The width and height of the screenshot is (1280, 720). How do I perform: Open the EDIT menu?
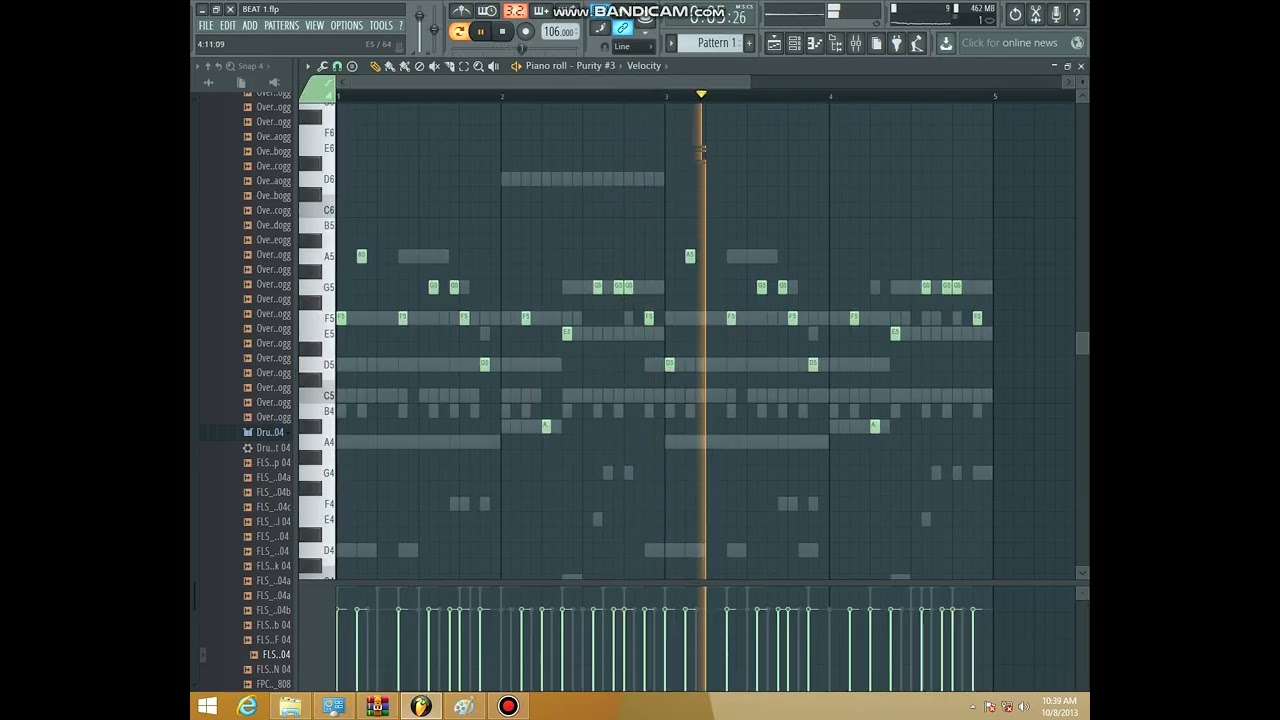point(228,26)
